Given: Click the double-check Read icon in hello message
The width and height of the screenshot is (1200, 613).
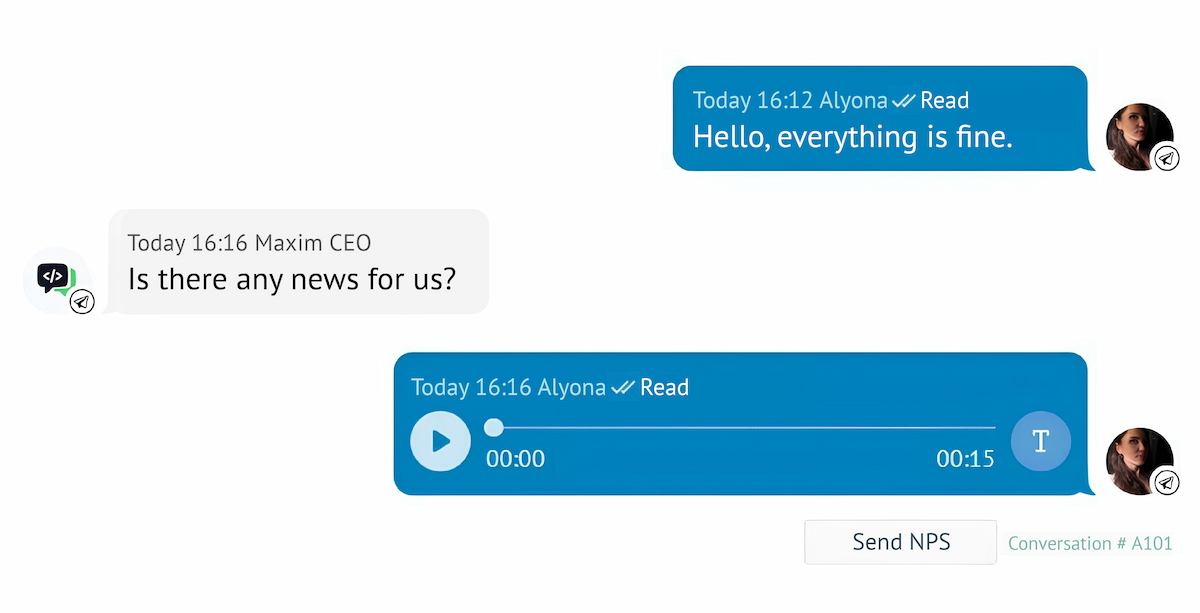Looking at the screenshot, I should (x=904, y=101).
